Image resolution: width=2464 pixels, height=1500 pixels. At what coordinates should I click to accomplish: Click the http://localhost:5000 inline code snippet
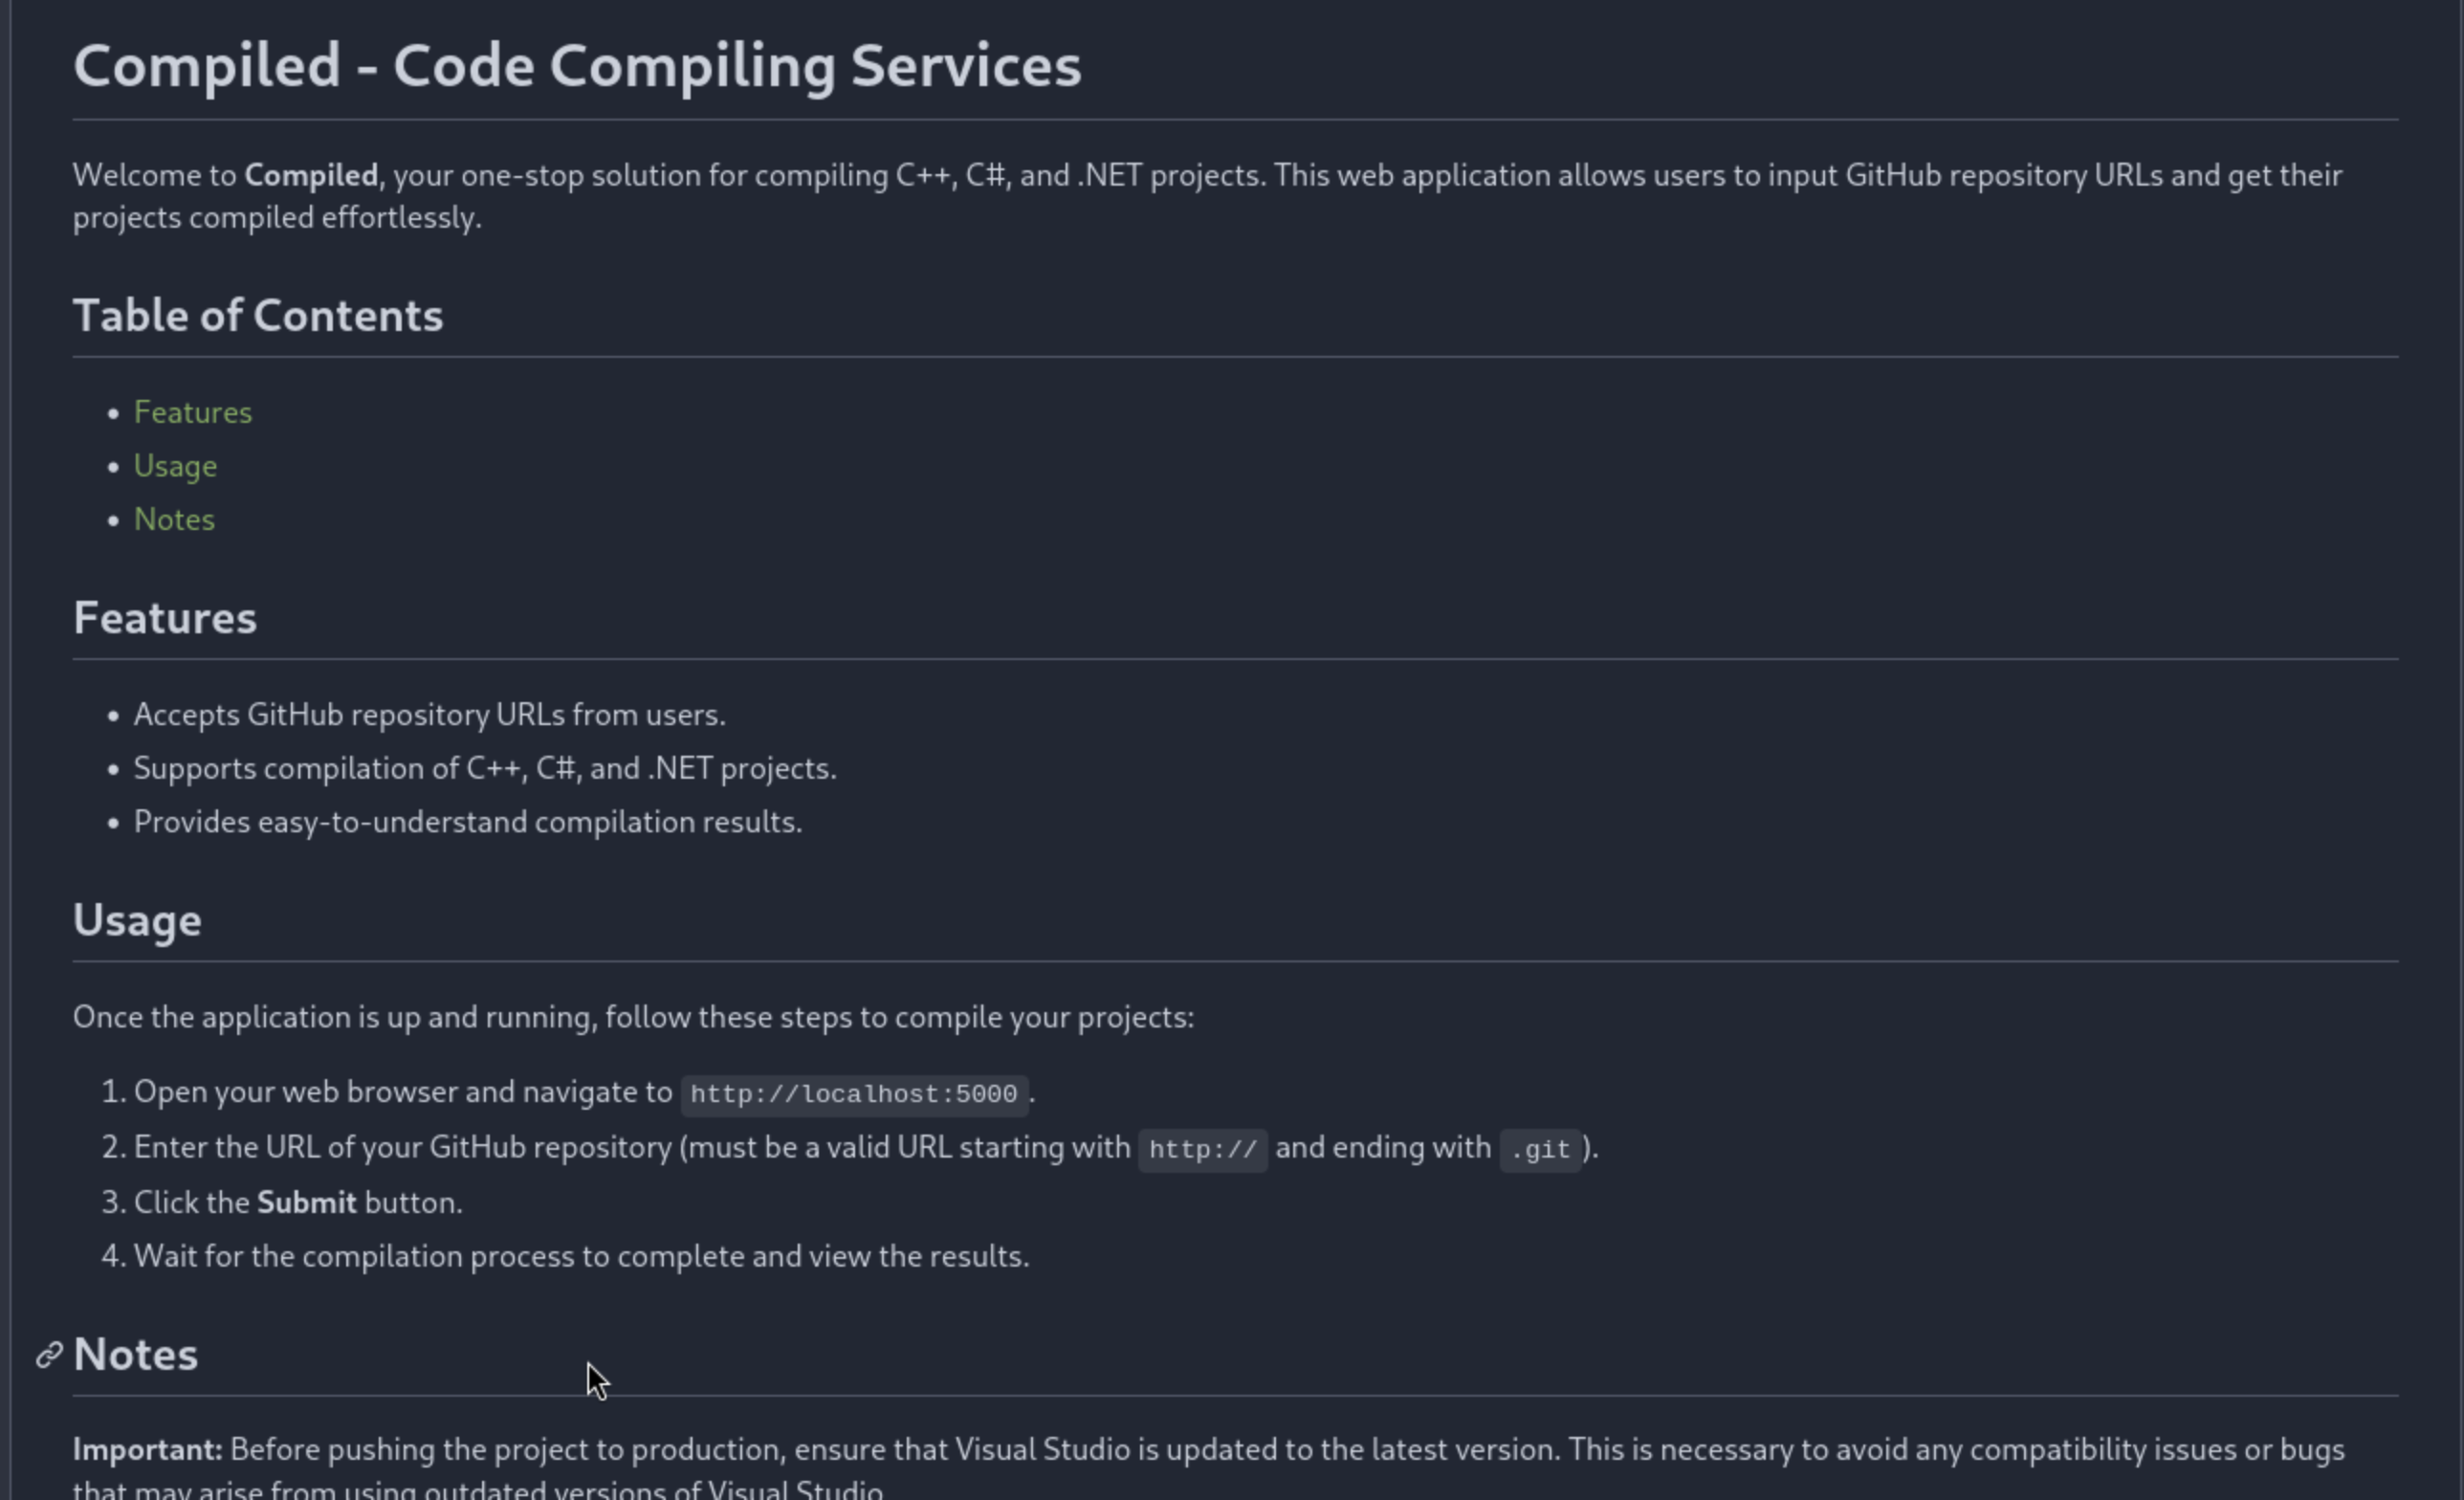854,1093
